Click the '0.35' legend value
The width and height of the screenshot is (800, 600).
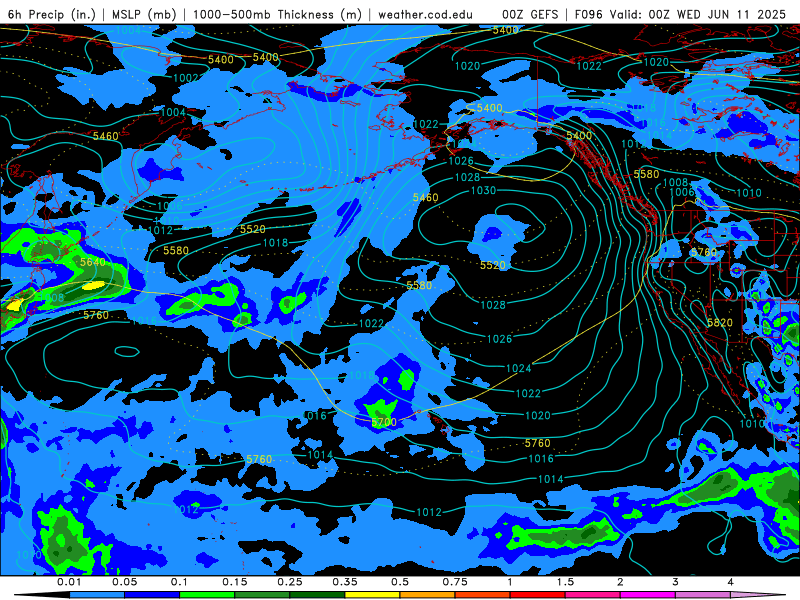(345, 582)
